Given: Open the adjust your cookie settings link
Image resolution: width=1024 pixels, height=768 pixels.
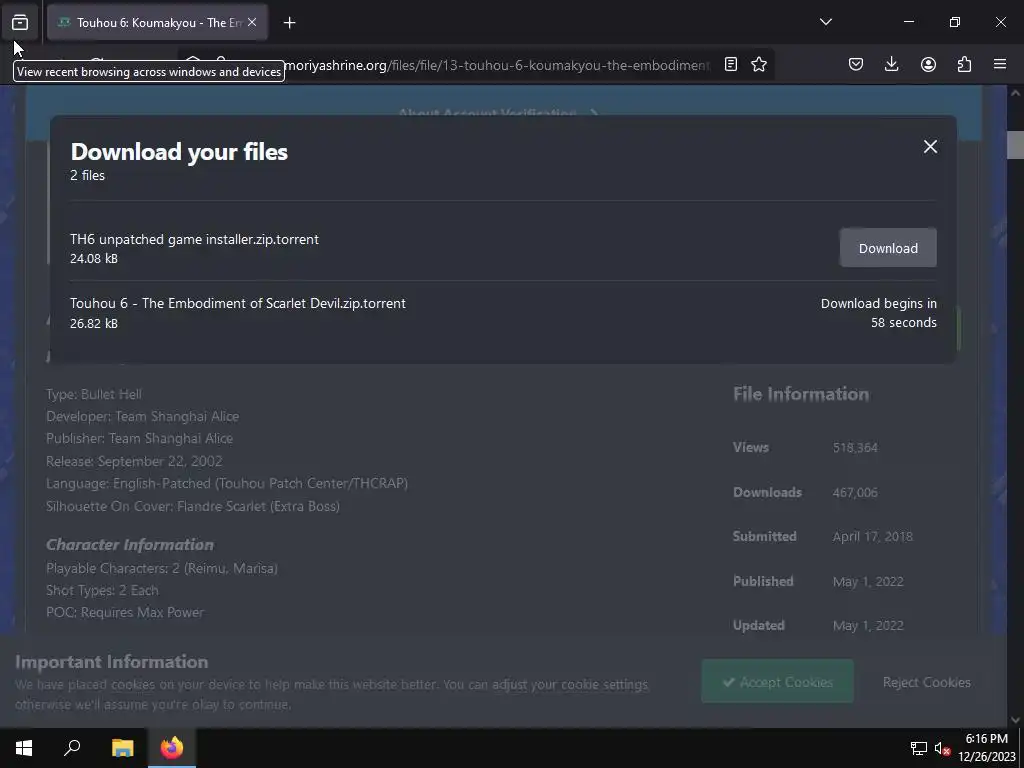Looking at the screenshot, I should point(569,684).
